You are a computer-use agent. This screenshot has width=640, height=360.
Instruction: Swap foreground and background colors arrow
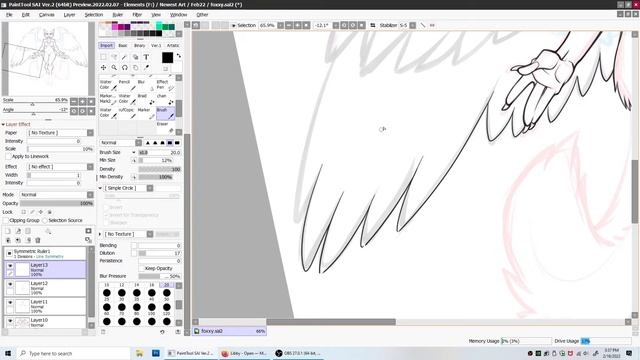coord(178,56)
